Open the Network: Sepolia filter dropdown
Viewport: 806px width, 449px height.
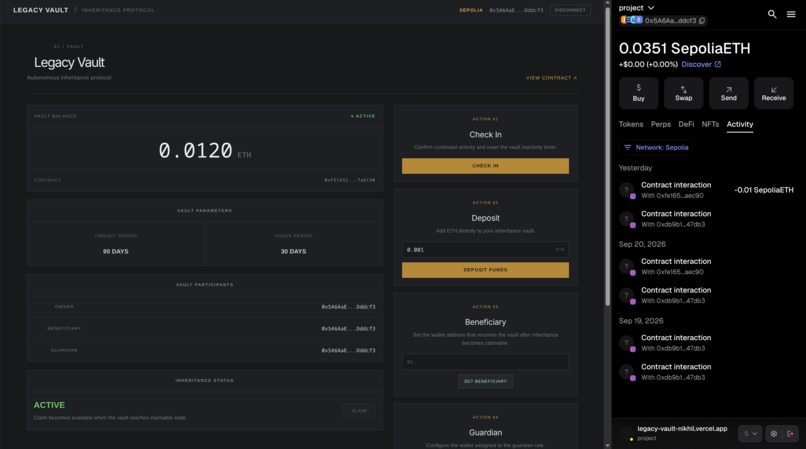point(656,148)
